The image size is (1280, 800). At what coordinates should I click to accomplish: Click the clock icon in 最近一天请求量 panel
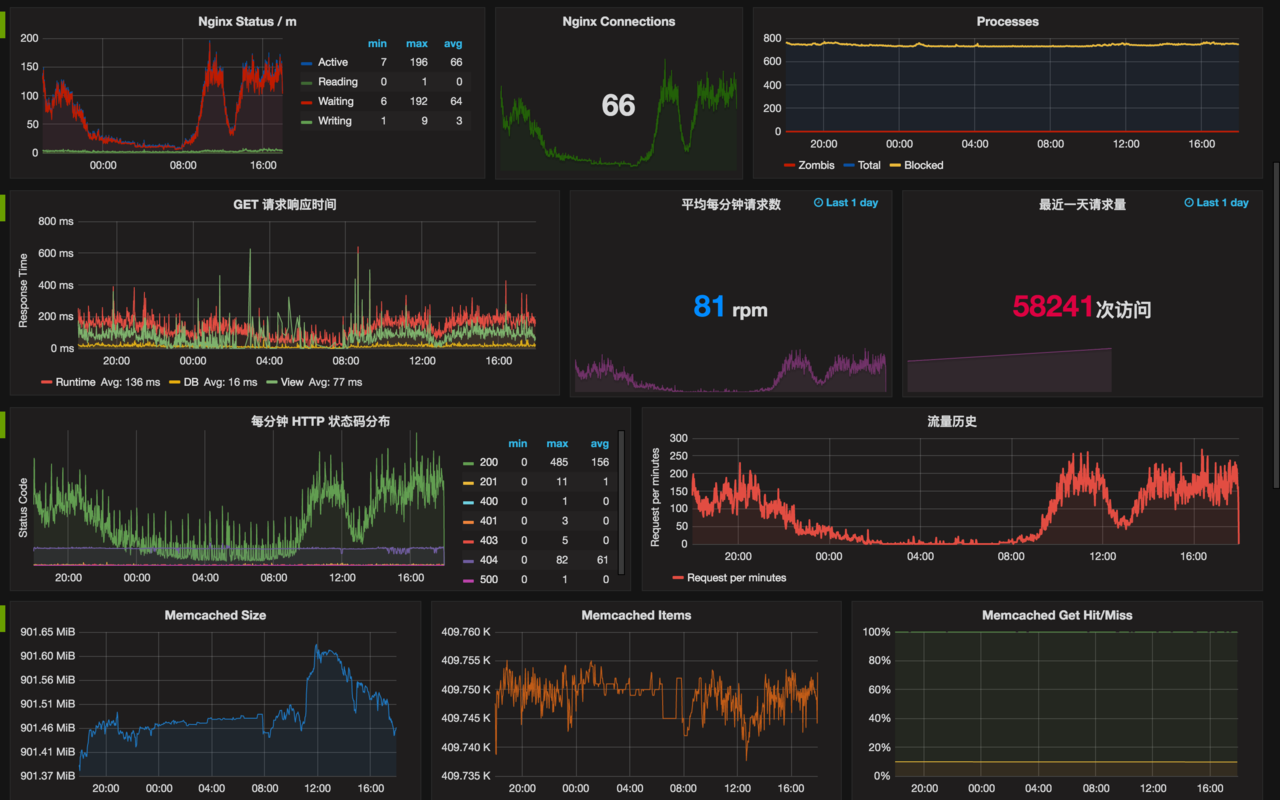point(1189,203)
